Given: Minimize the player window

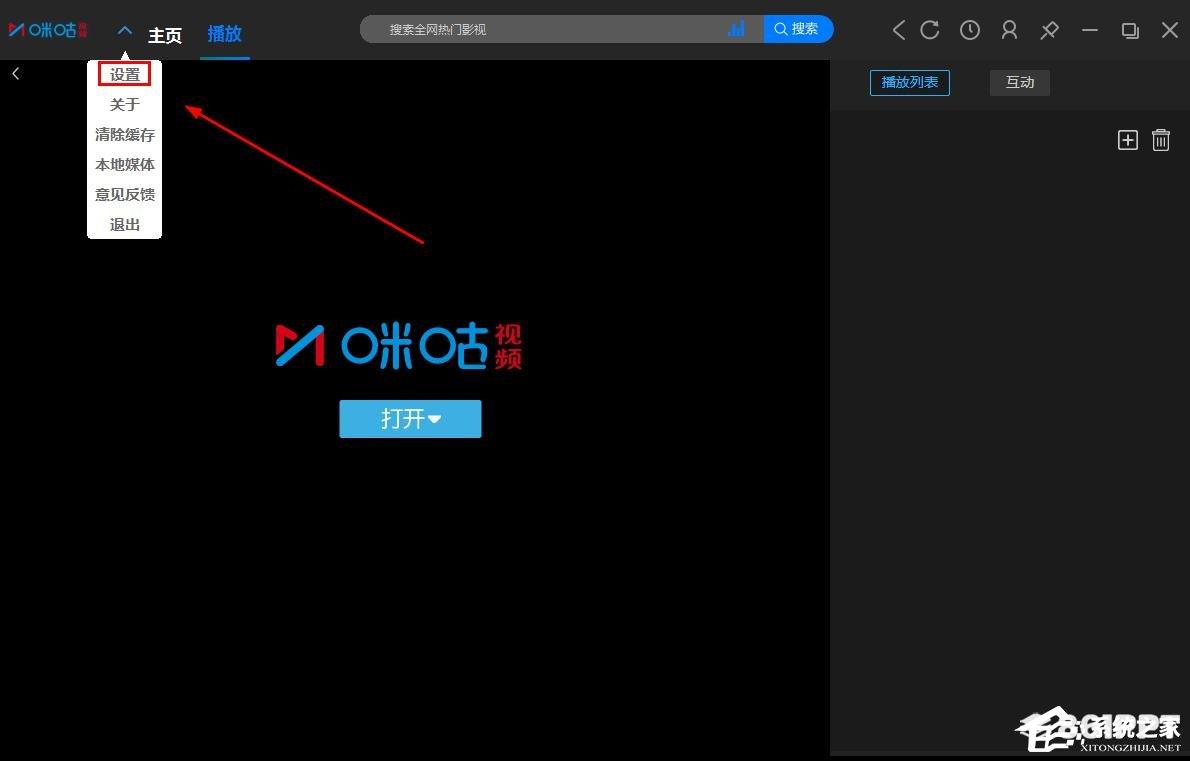Looking at the screenshot, I should (x=1090, y=30).
